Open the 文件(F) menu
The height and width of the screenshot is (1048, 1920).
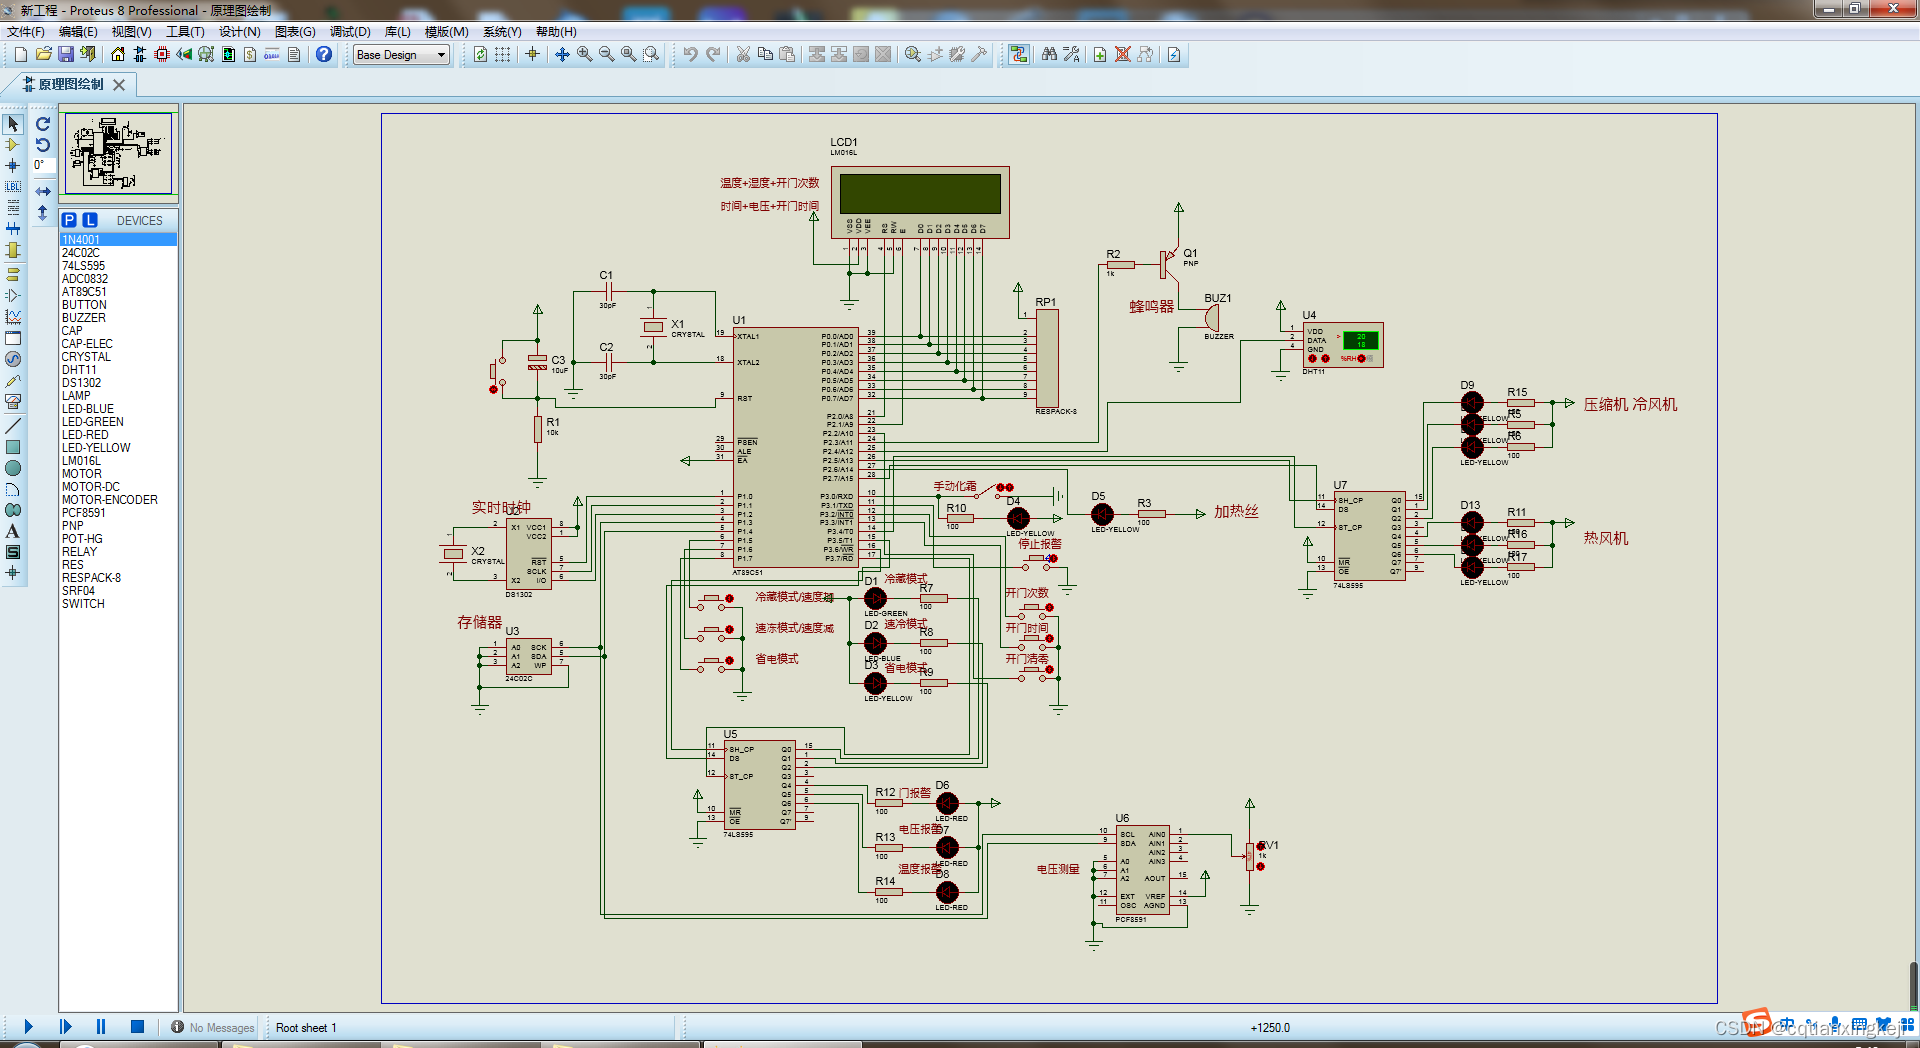coord(26,32)
